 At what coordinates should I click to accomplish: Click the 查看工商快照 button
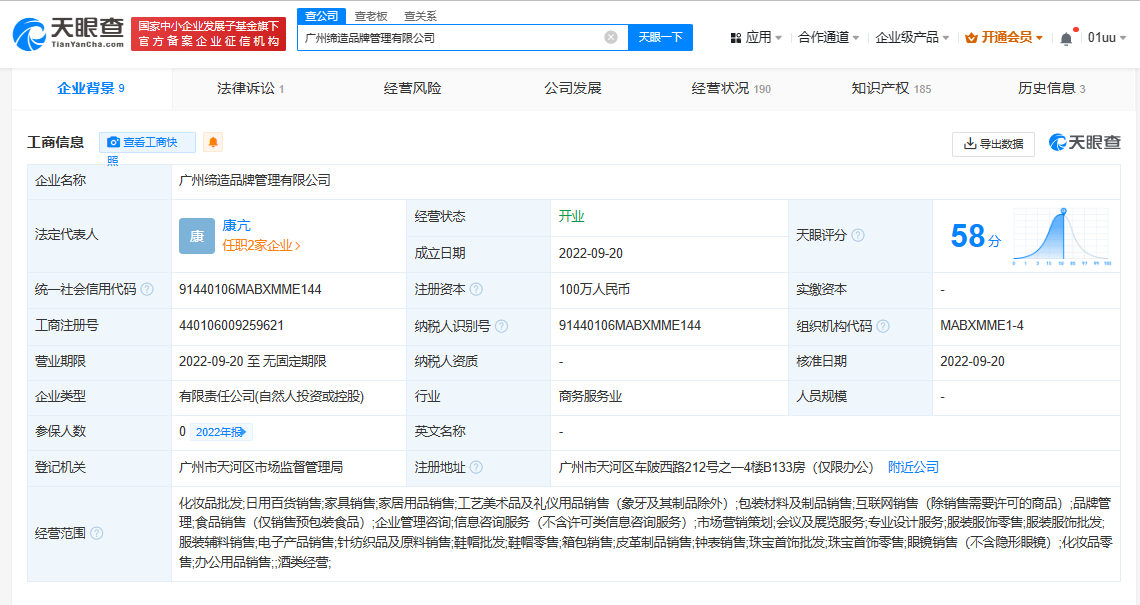click(x=148, y=143)
